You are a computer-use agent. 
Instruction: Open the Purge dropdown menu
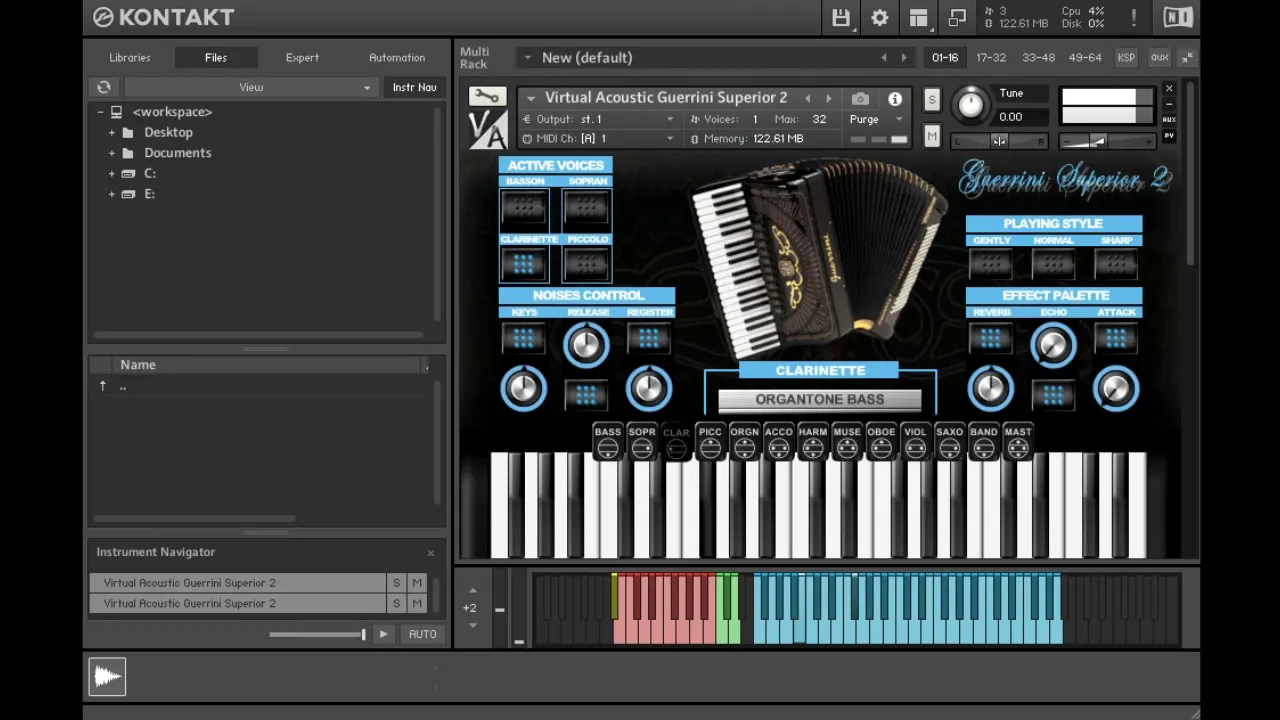876,119
